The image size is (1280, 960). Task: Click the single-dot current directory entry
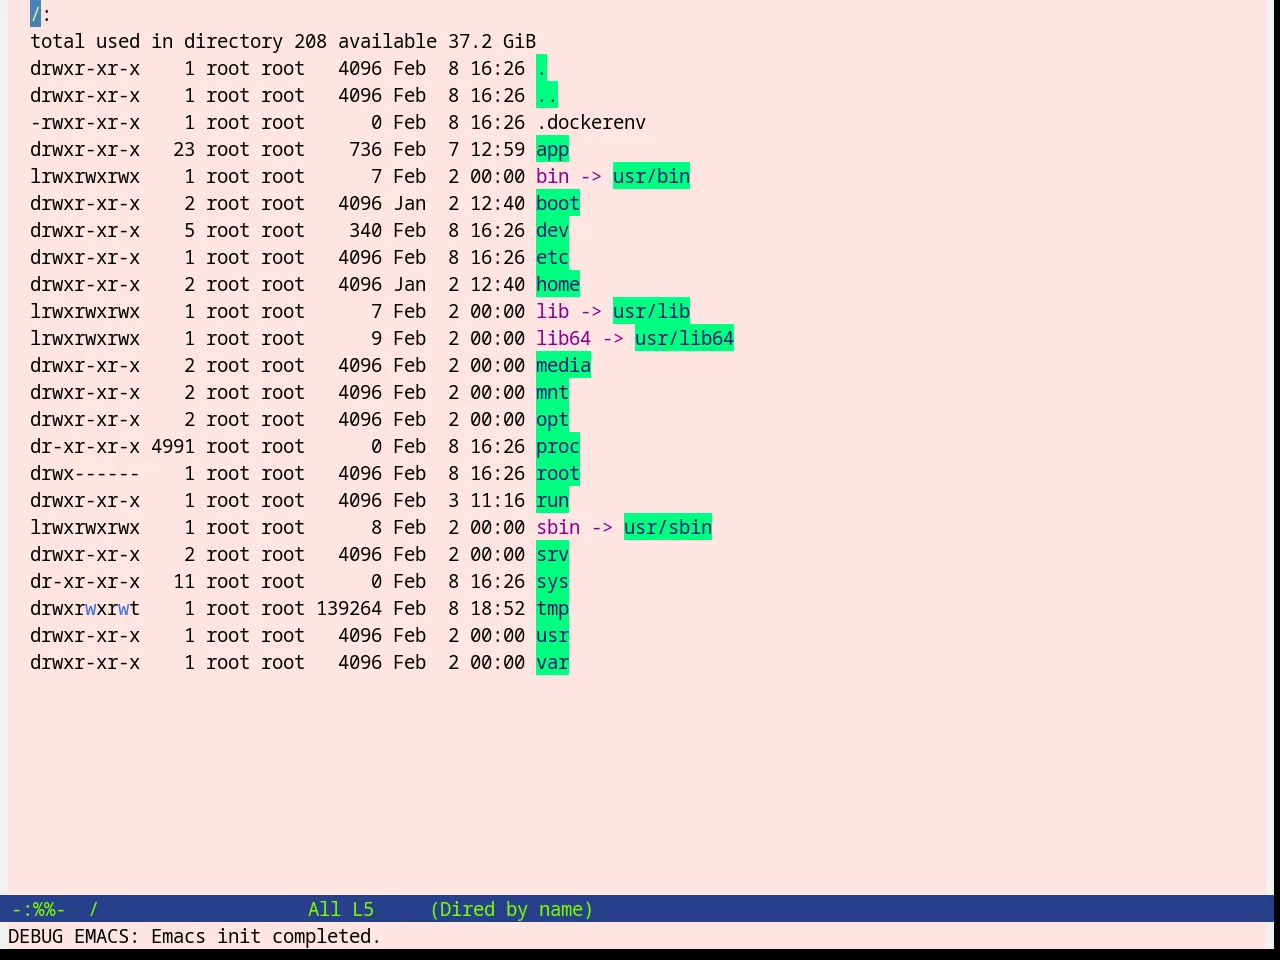(x=541, y=69)
